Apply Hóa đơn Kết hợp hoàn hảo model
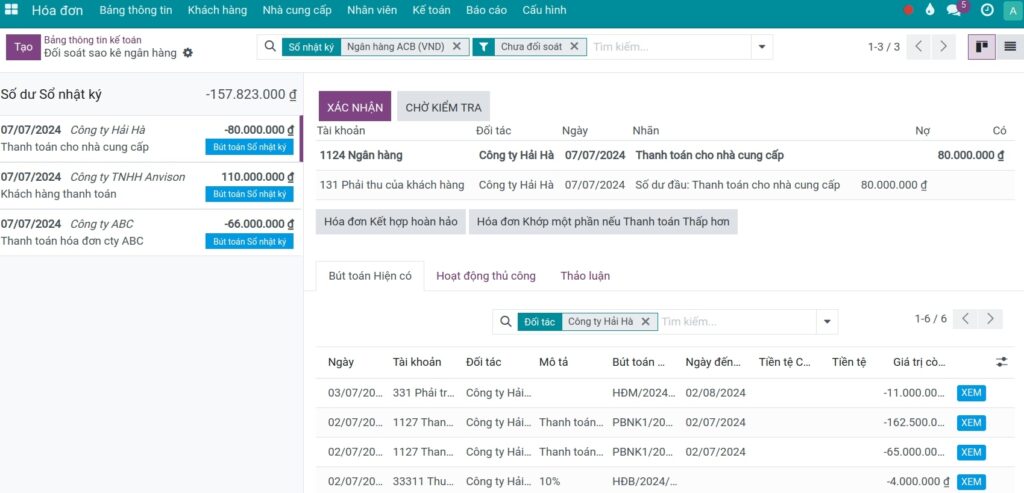1024x493 pixels. 391,221
